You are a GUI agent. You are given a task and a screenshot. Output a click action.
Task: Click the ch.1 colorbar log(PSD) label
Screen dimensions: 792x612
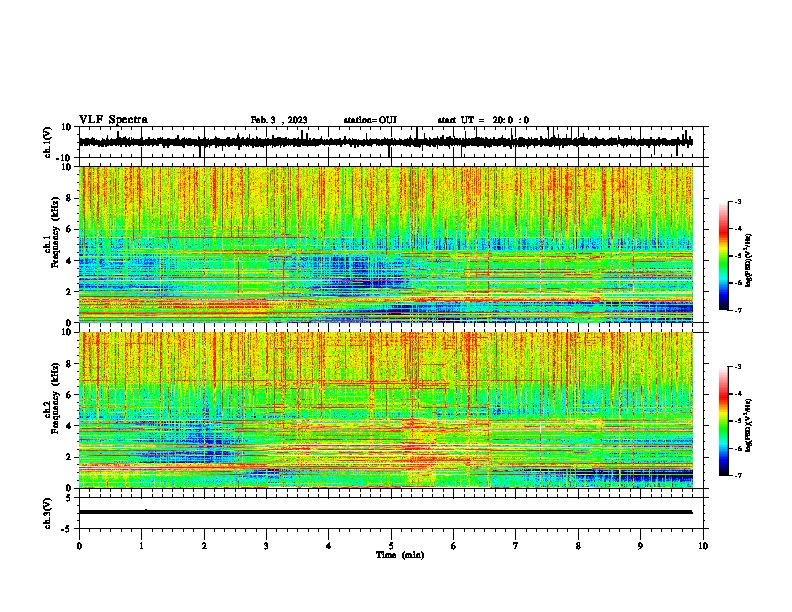pos(748,260)
